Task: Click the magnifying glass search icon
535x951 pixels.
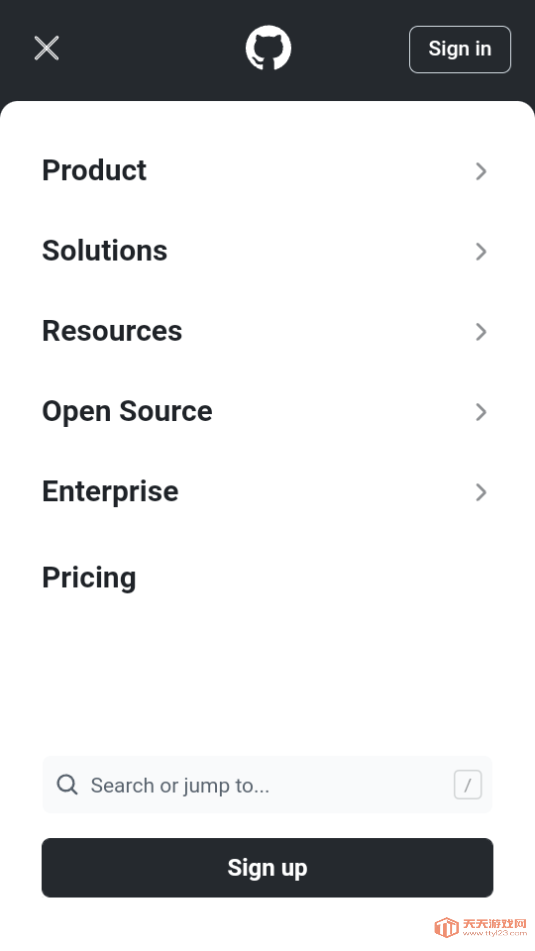Action: click(67, 785)
